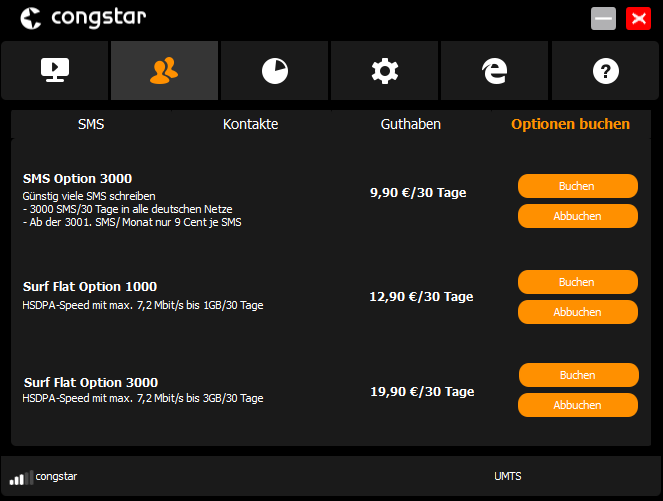663x501 pixels.
Task: Open the usage statistics pie chart icon
Action: click(274, 71)
